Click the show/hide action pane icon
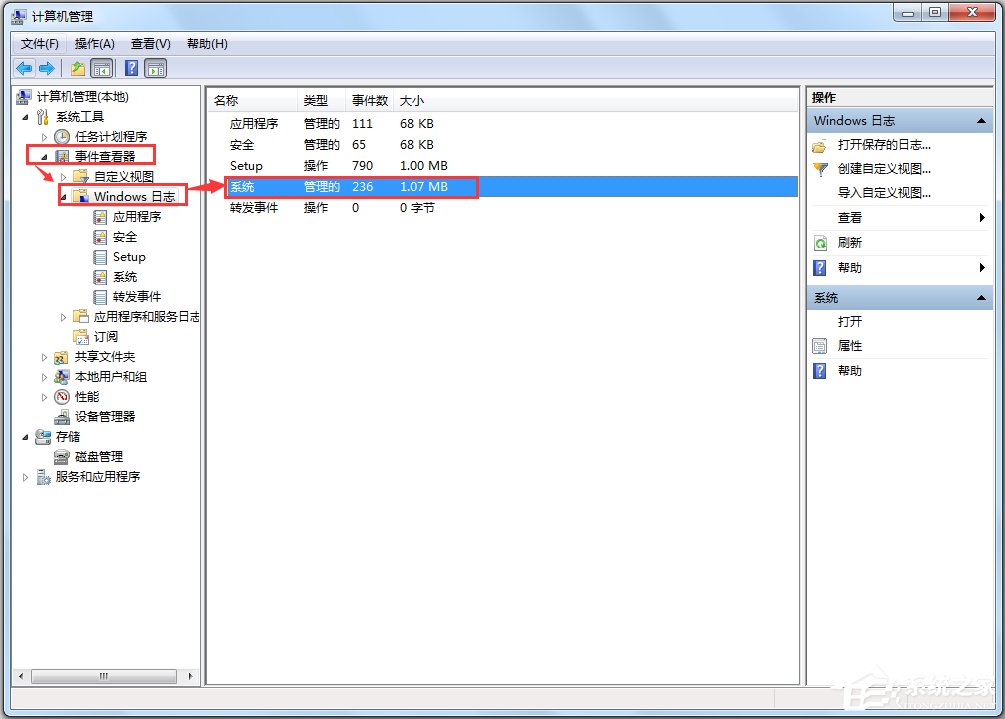This screenshot has height=719, width=1005. coord(155,69)
